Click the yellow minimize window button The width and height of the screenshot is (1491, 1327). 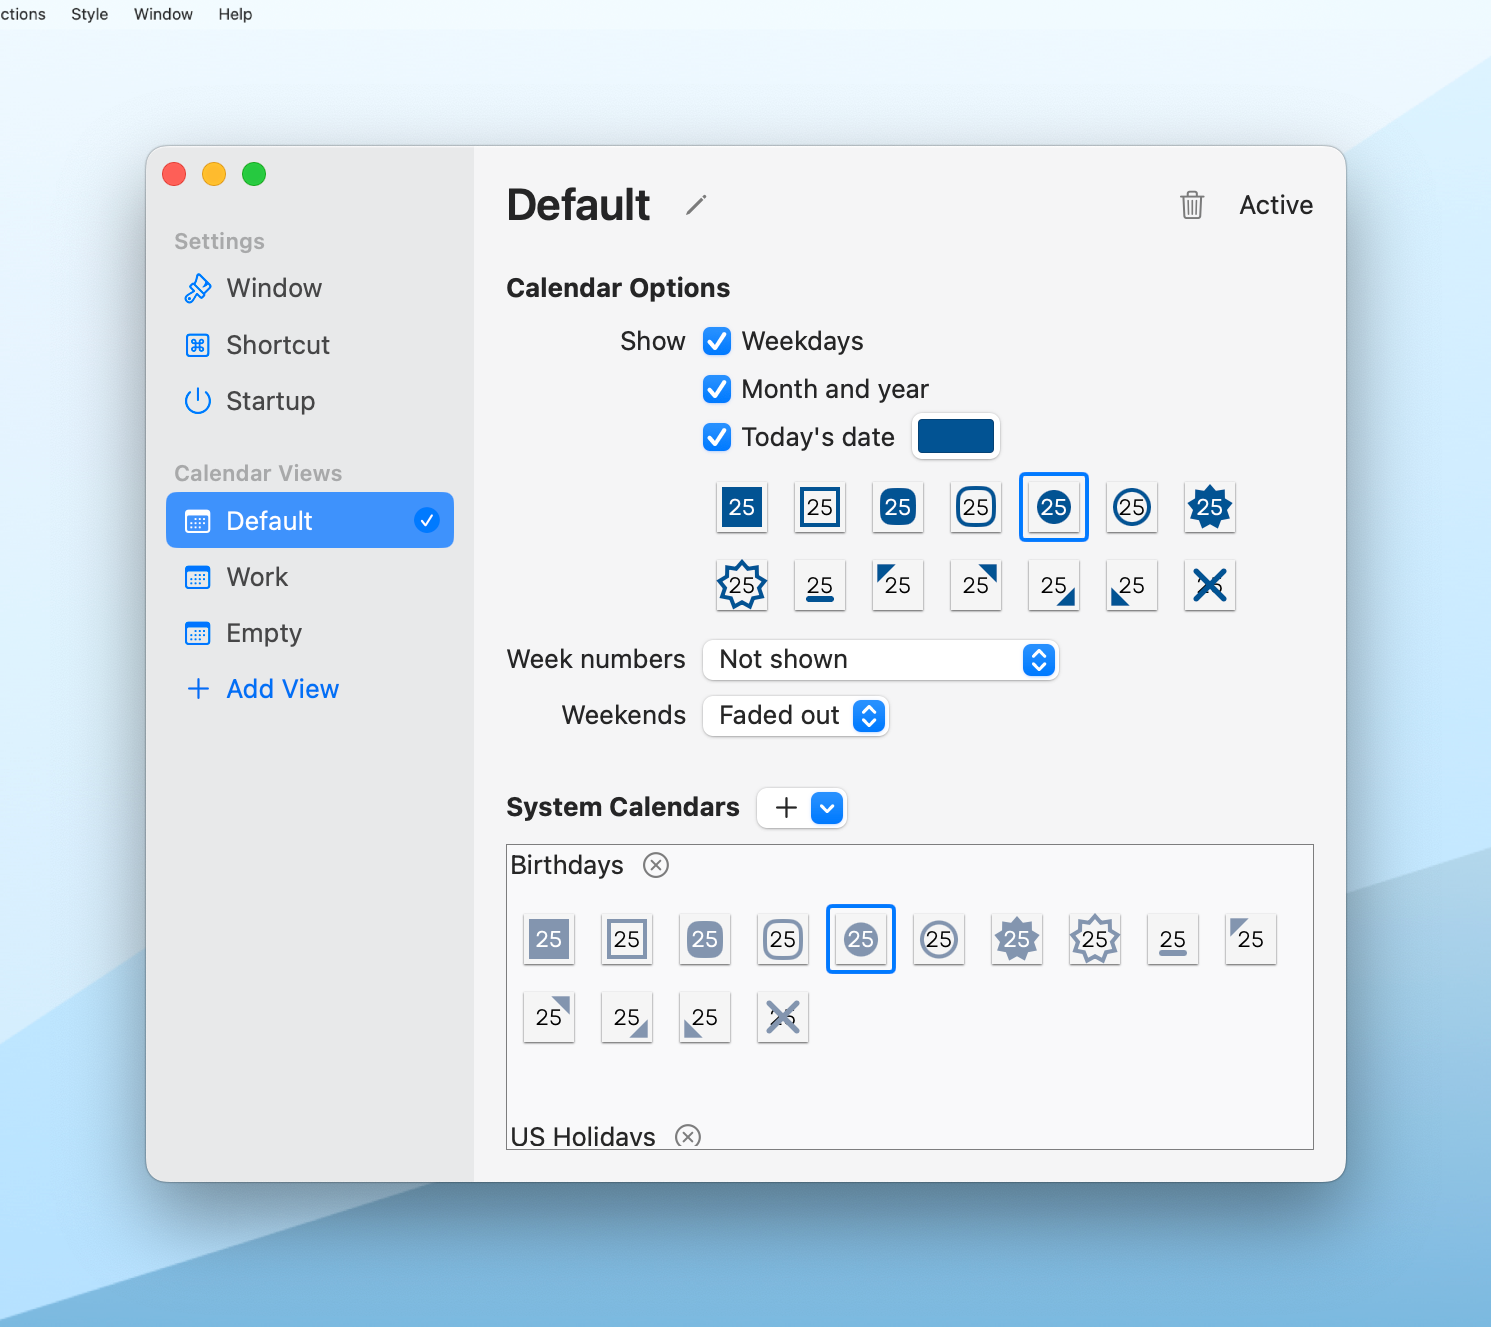[x=214, y=174]
